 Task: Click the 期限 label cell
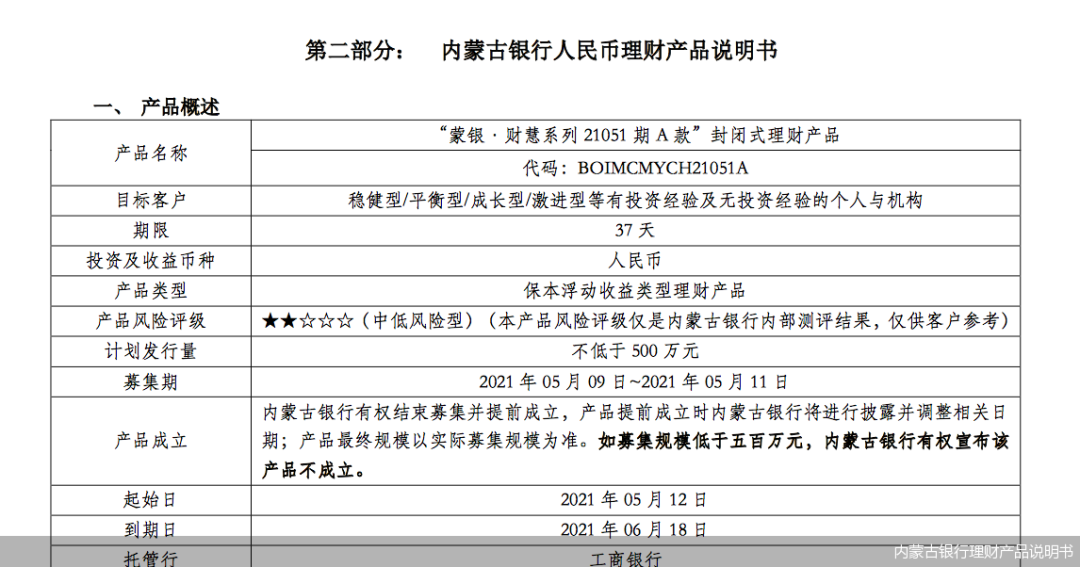[x=151, y=231]
